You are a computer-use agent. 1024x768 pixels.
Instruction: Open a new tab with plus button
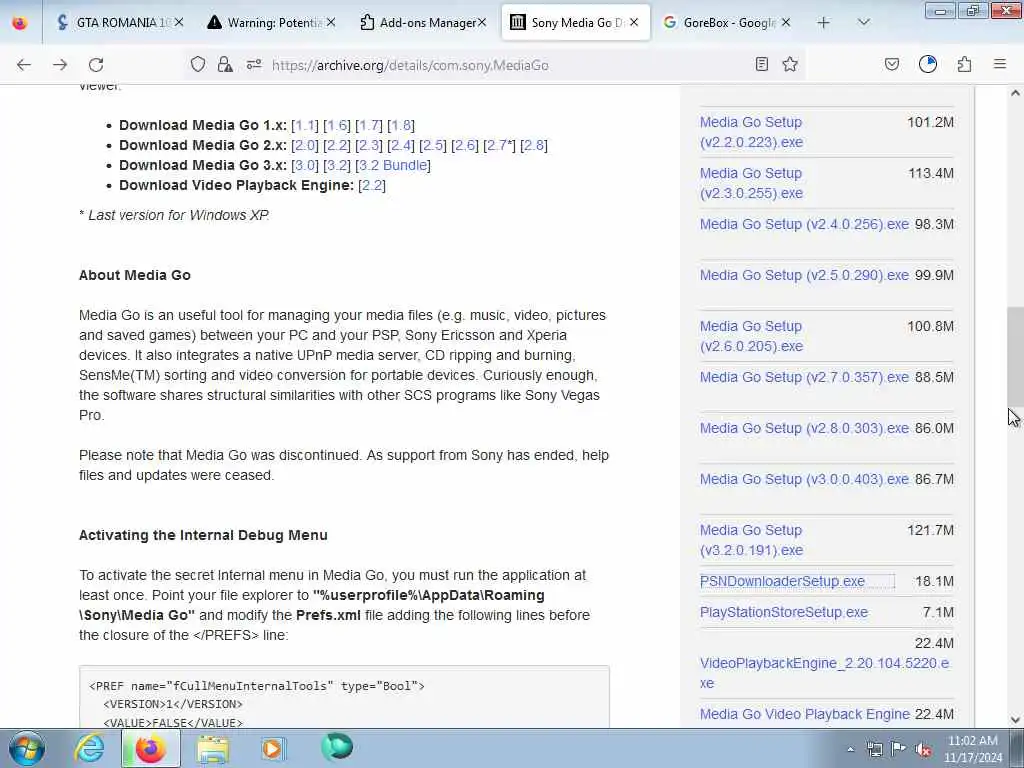(824, 23)
